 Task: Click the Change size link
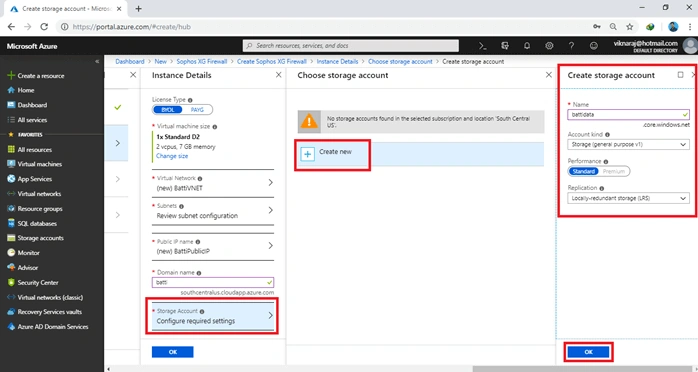click(172, 156)
